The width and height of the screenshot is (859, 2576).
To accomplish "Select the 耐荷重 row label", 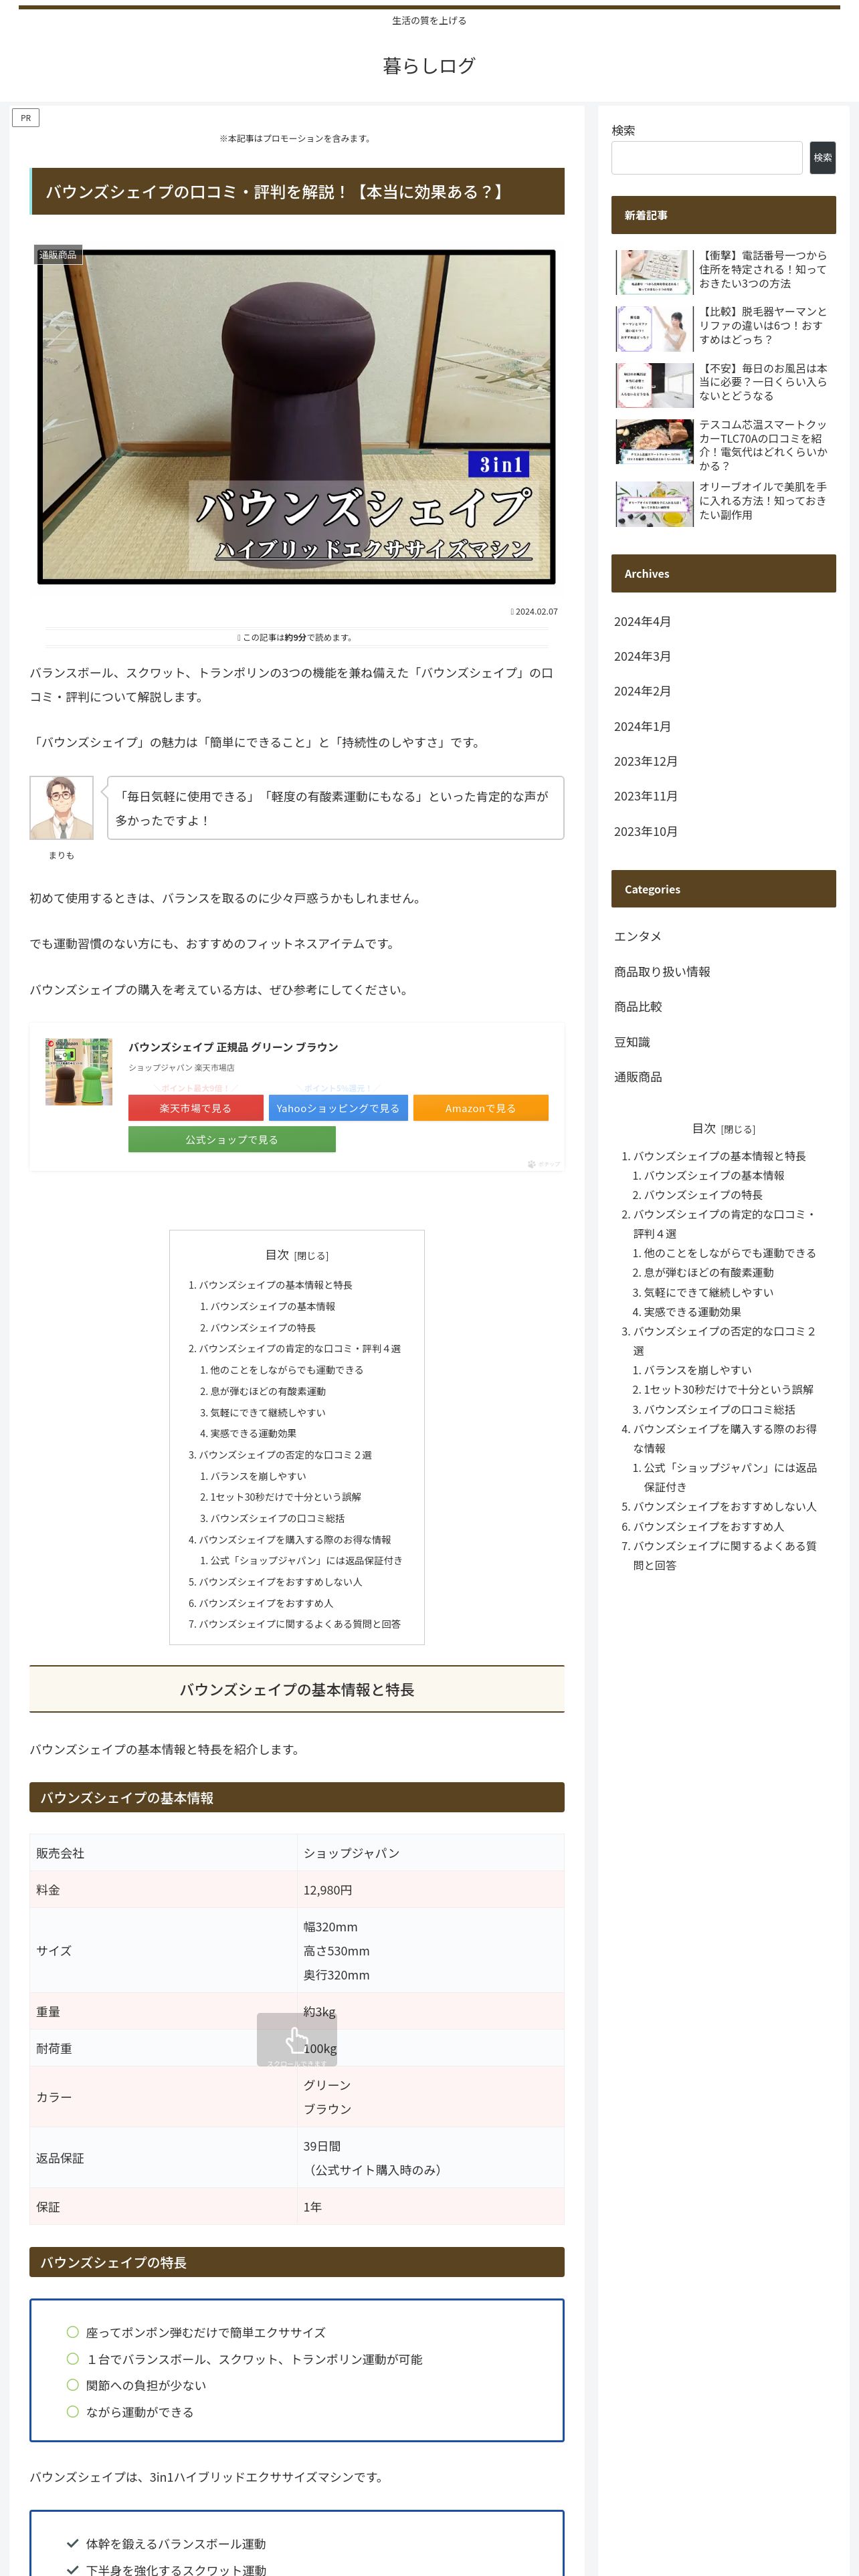I will click(54, 2049).
